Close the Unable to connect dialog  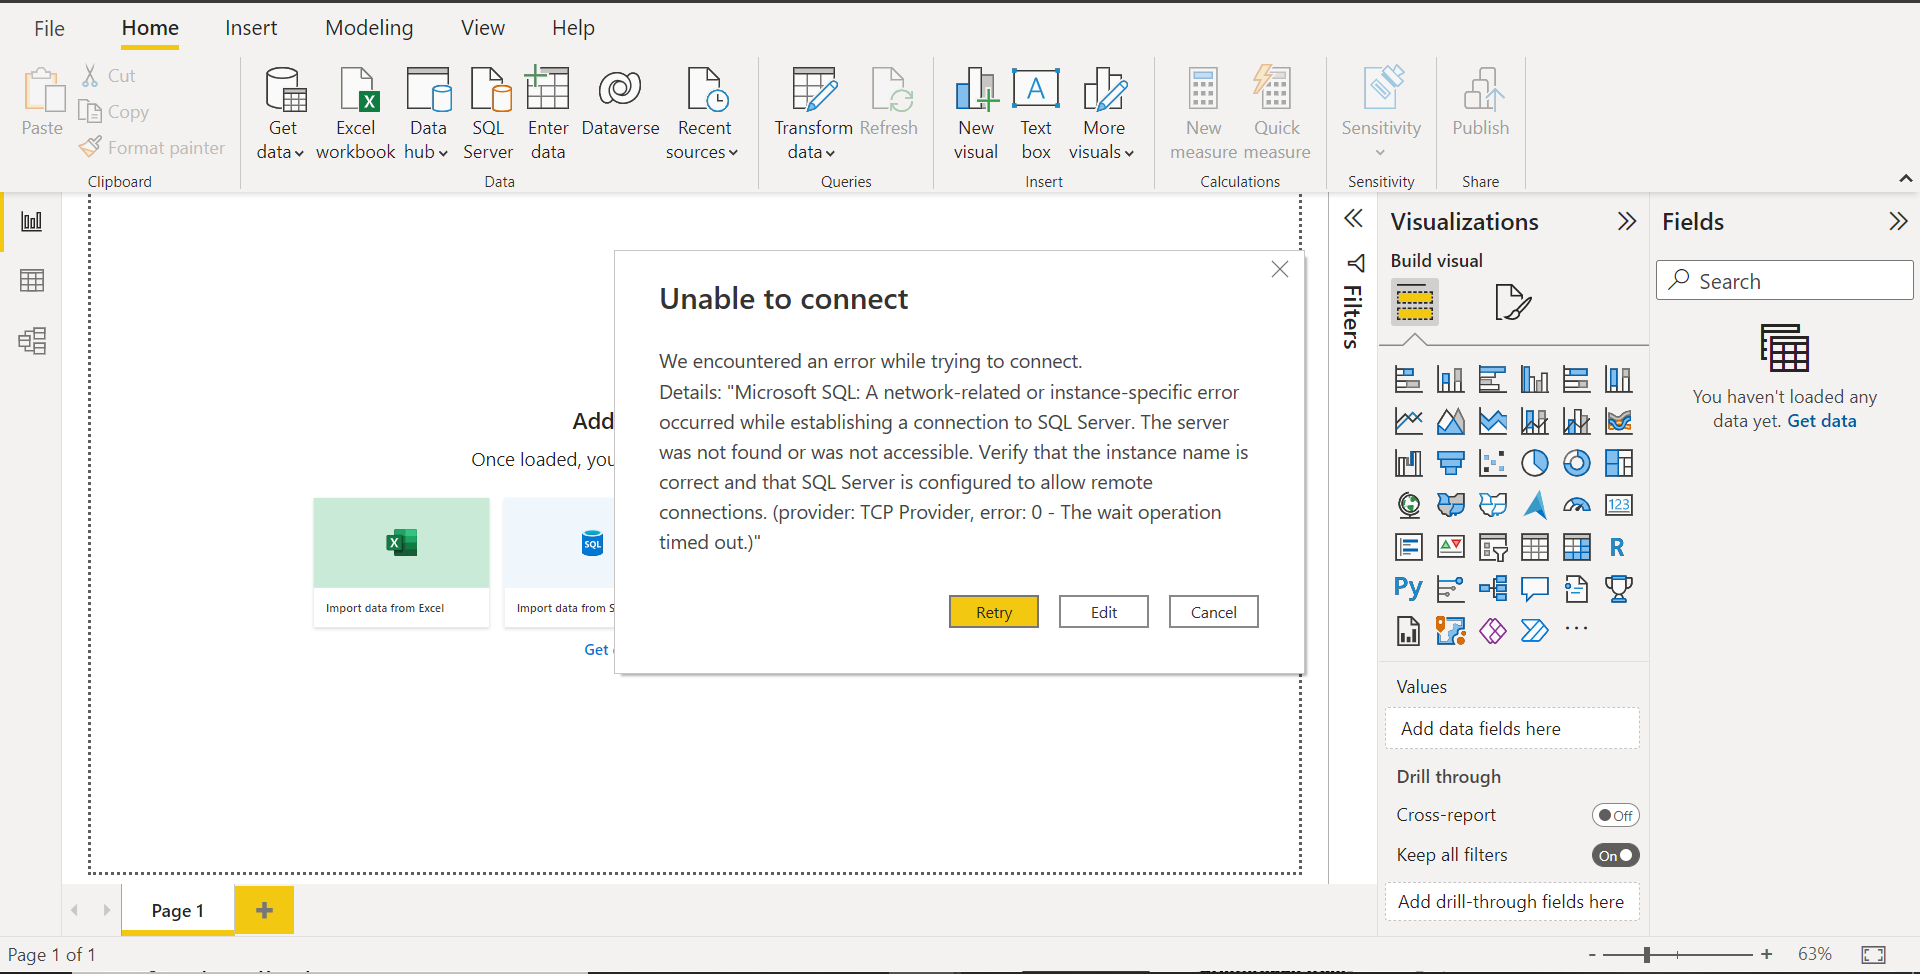(1280, 269)
